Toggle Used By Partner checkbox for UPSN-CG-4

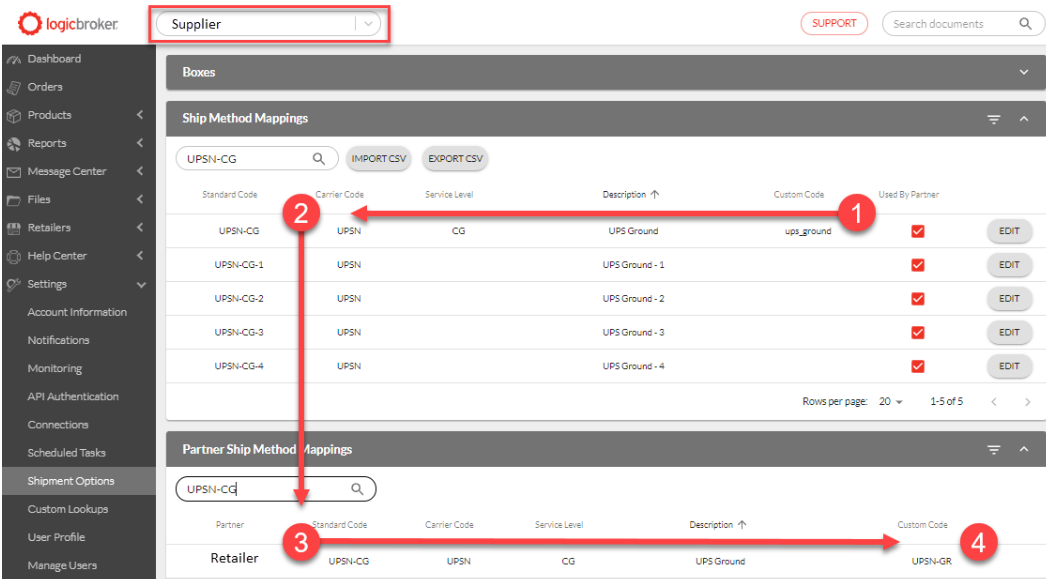(917, 366)
